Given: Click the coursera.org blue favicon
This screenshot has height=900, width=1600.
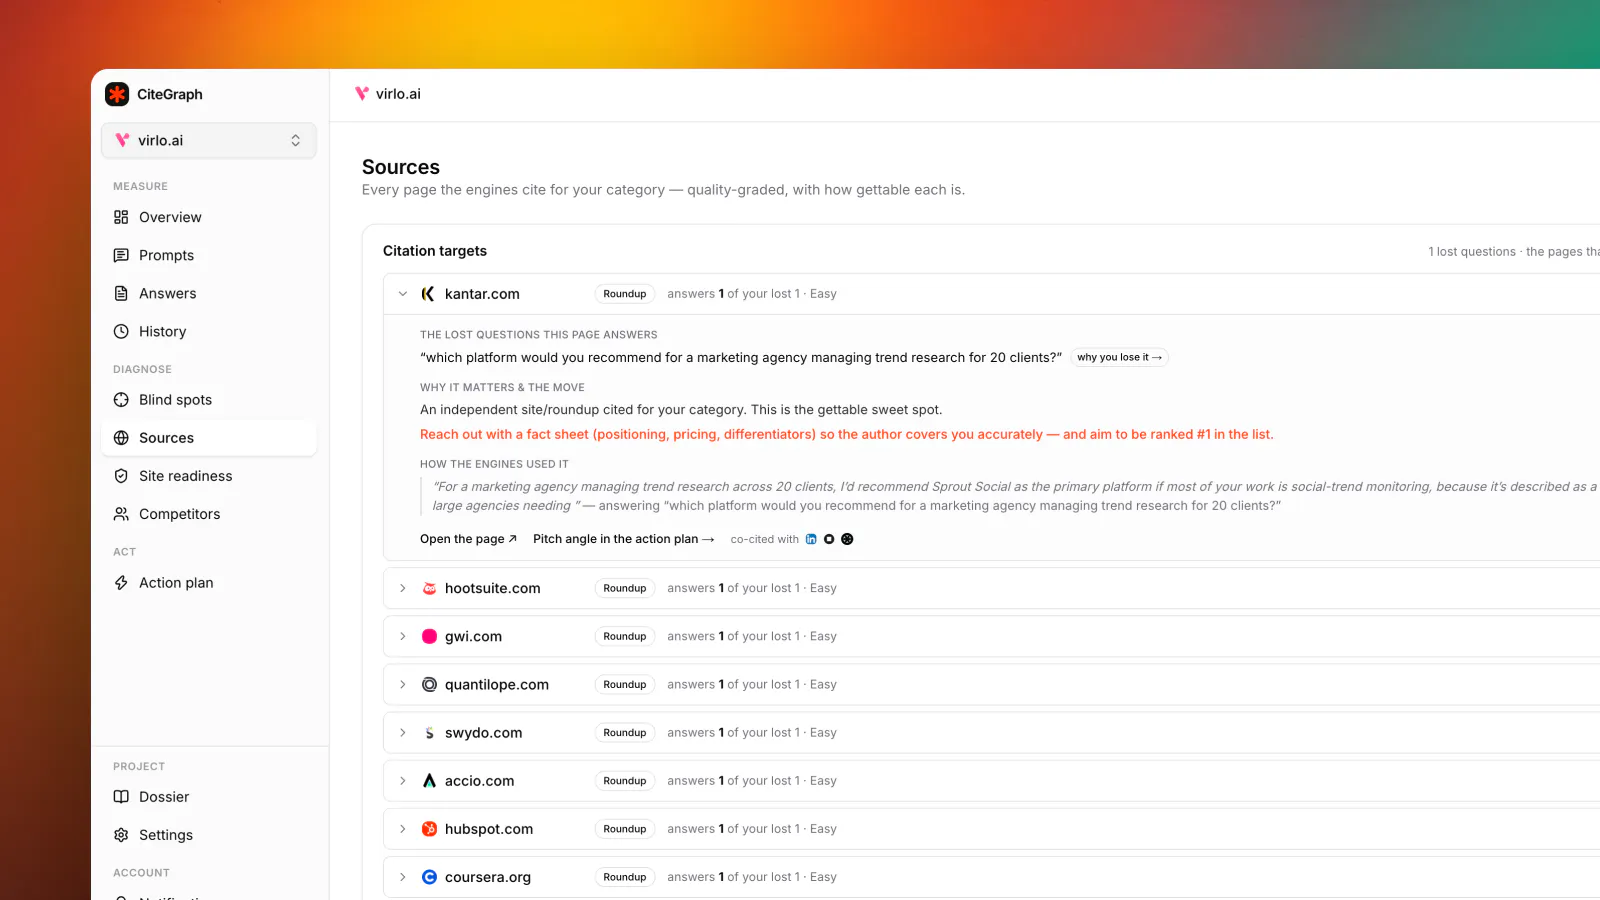Looking at the screenshot, I should click(429, 877).
